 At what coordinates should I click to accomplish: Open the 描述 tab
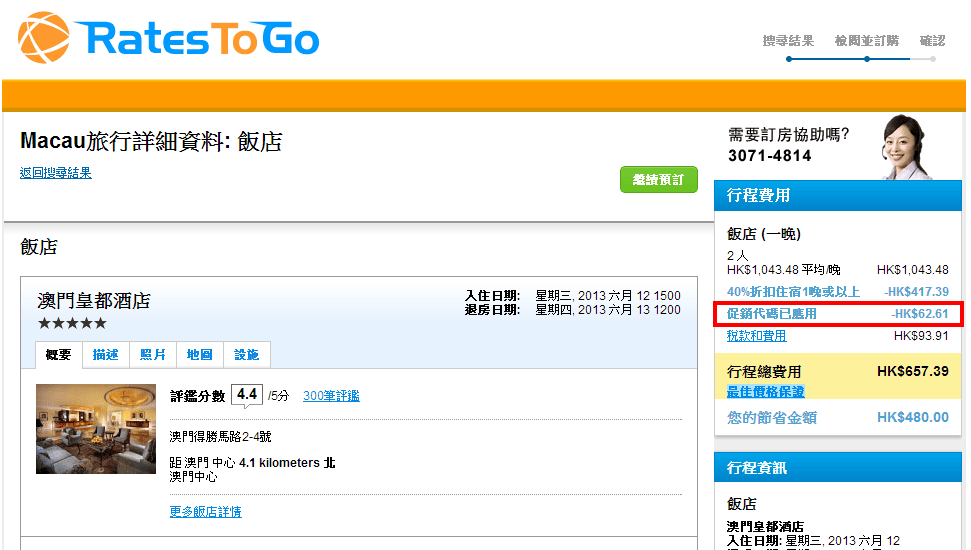tap(105, 355)
